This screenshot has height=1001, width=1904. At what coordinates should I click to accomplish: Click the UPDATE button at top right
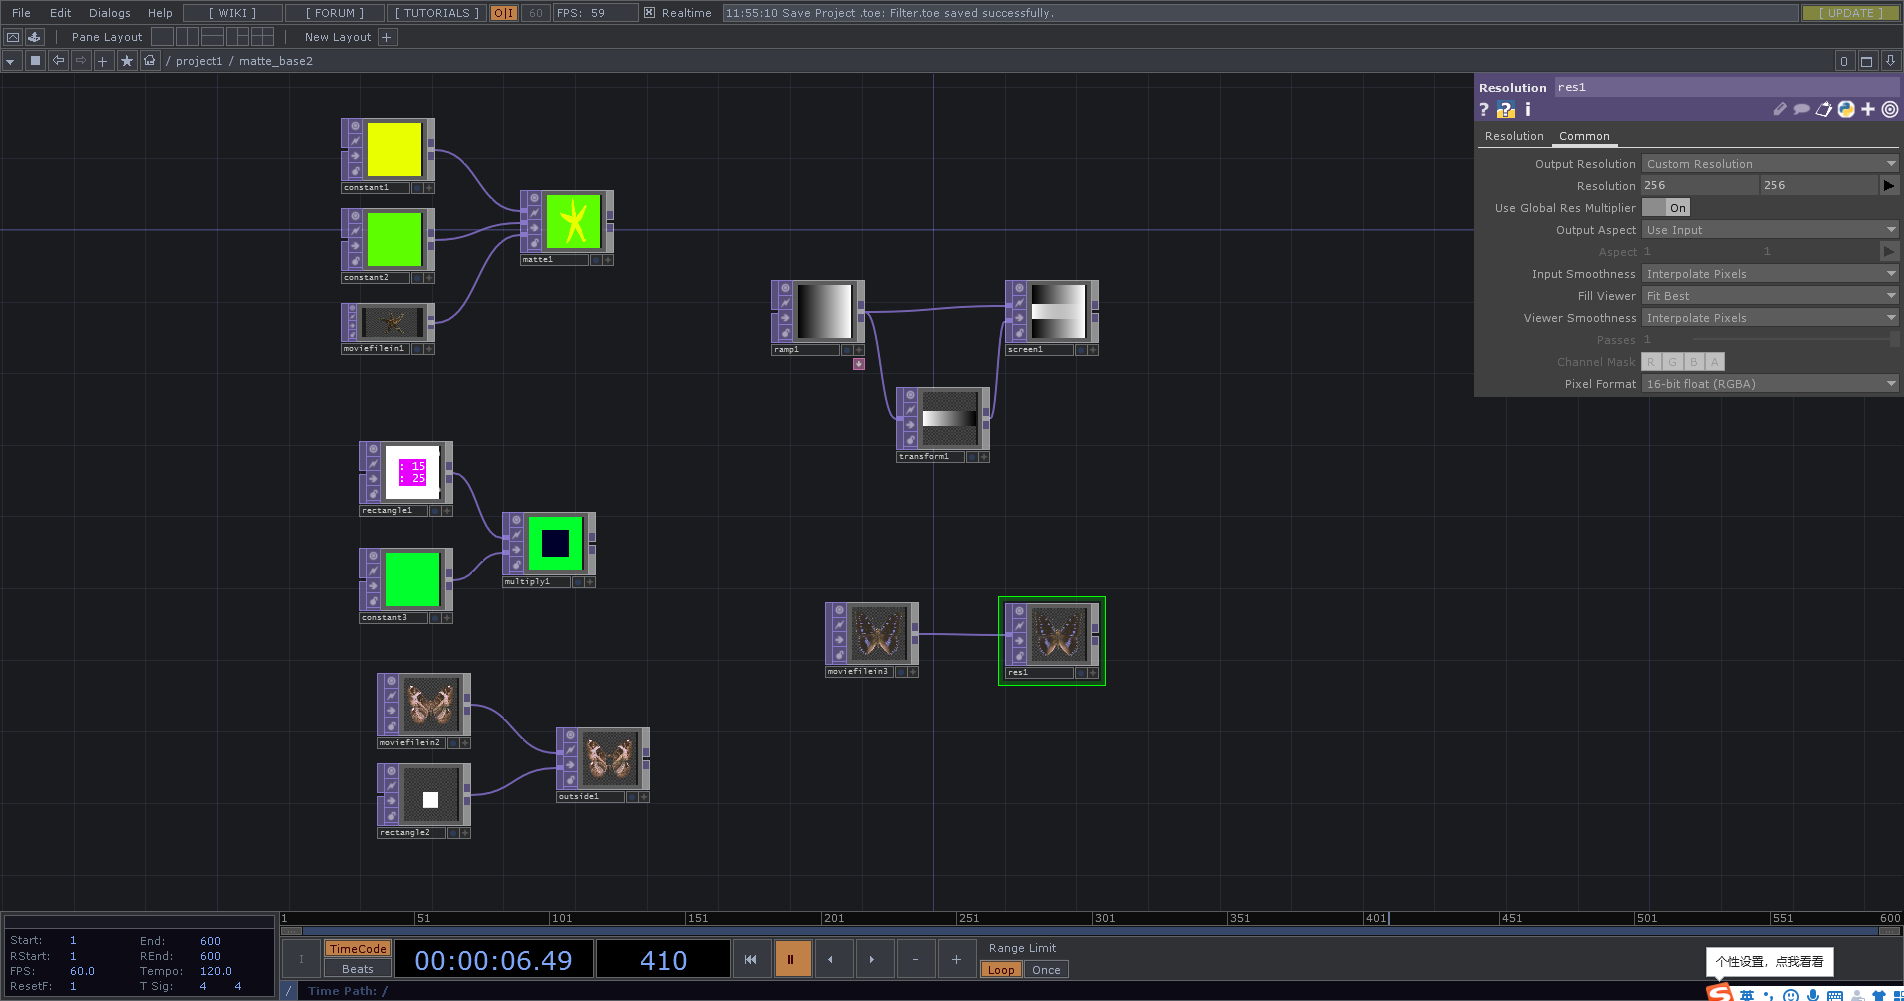[1849, 13]
